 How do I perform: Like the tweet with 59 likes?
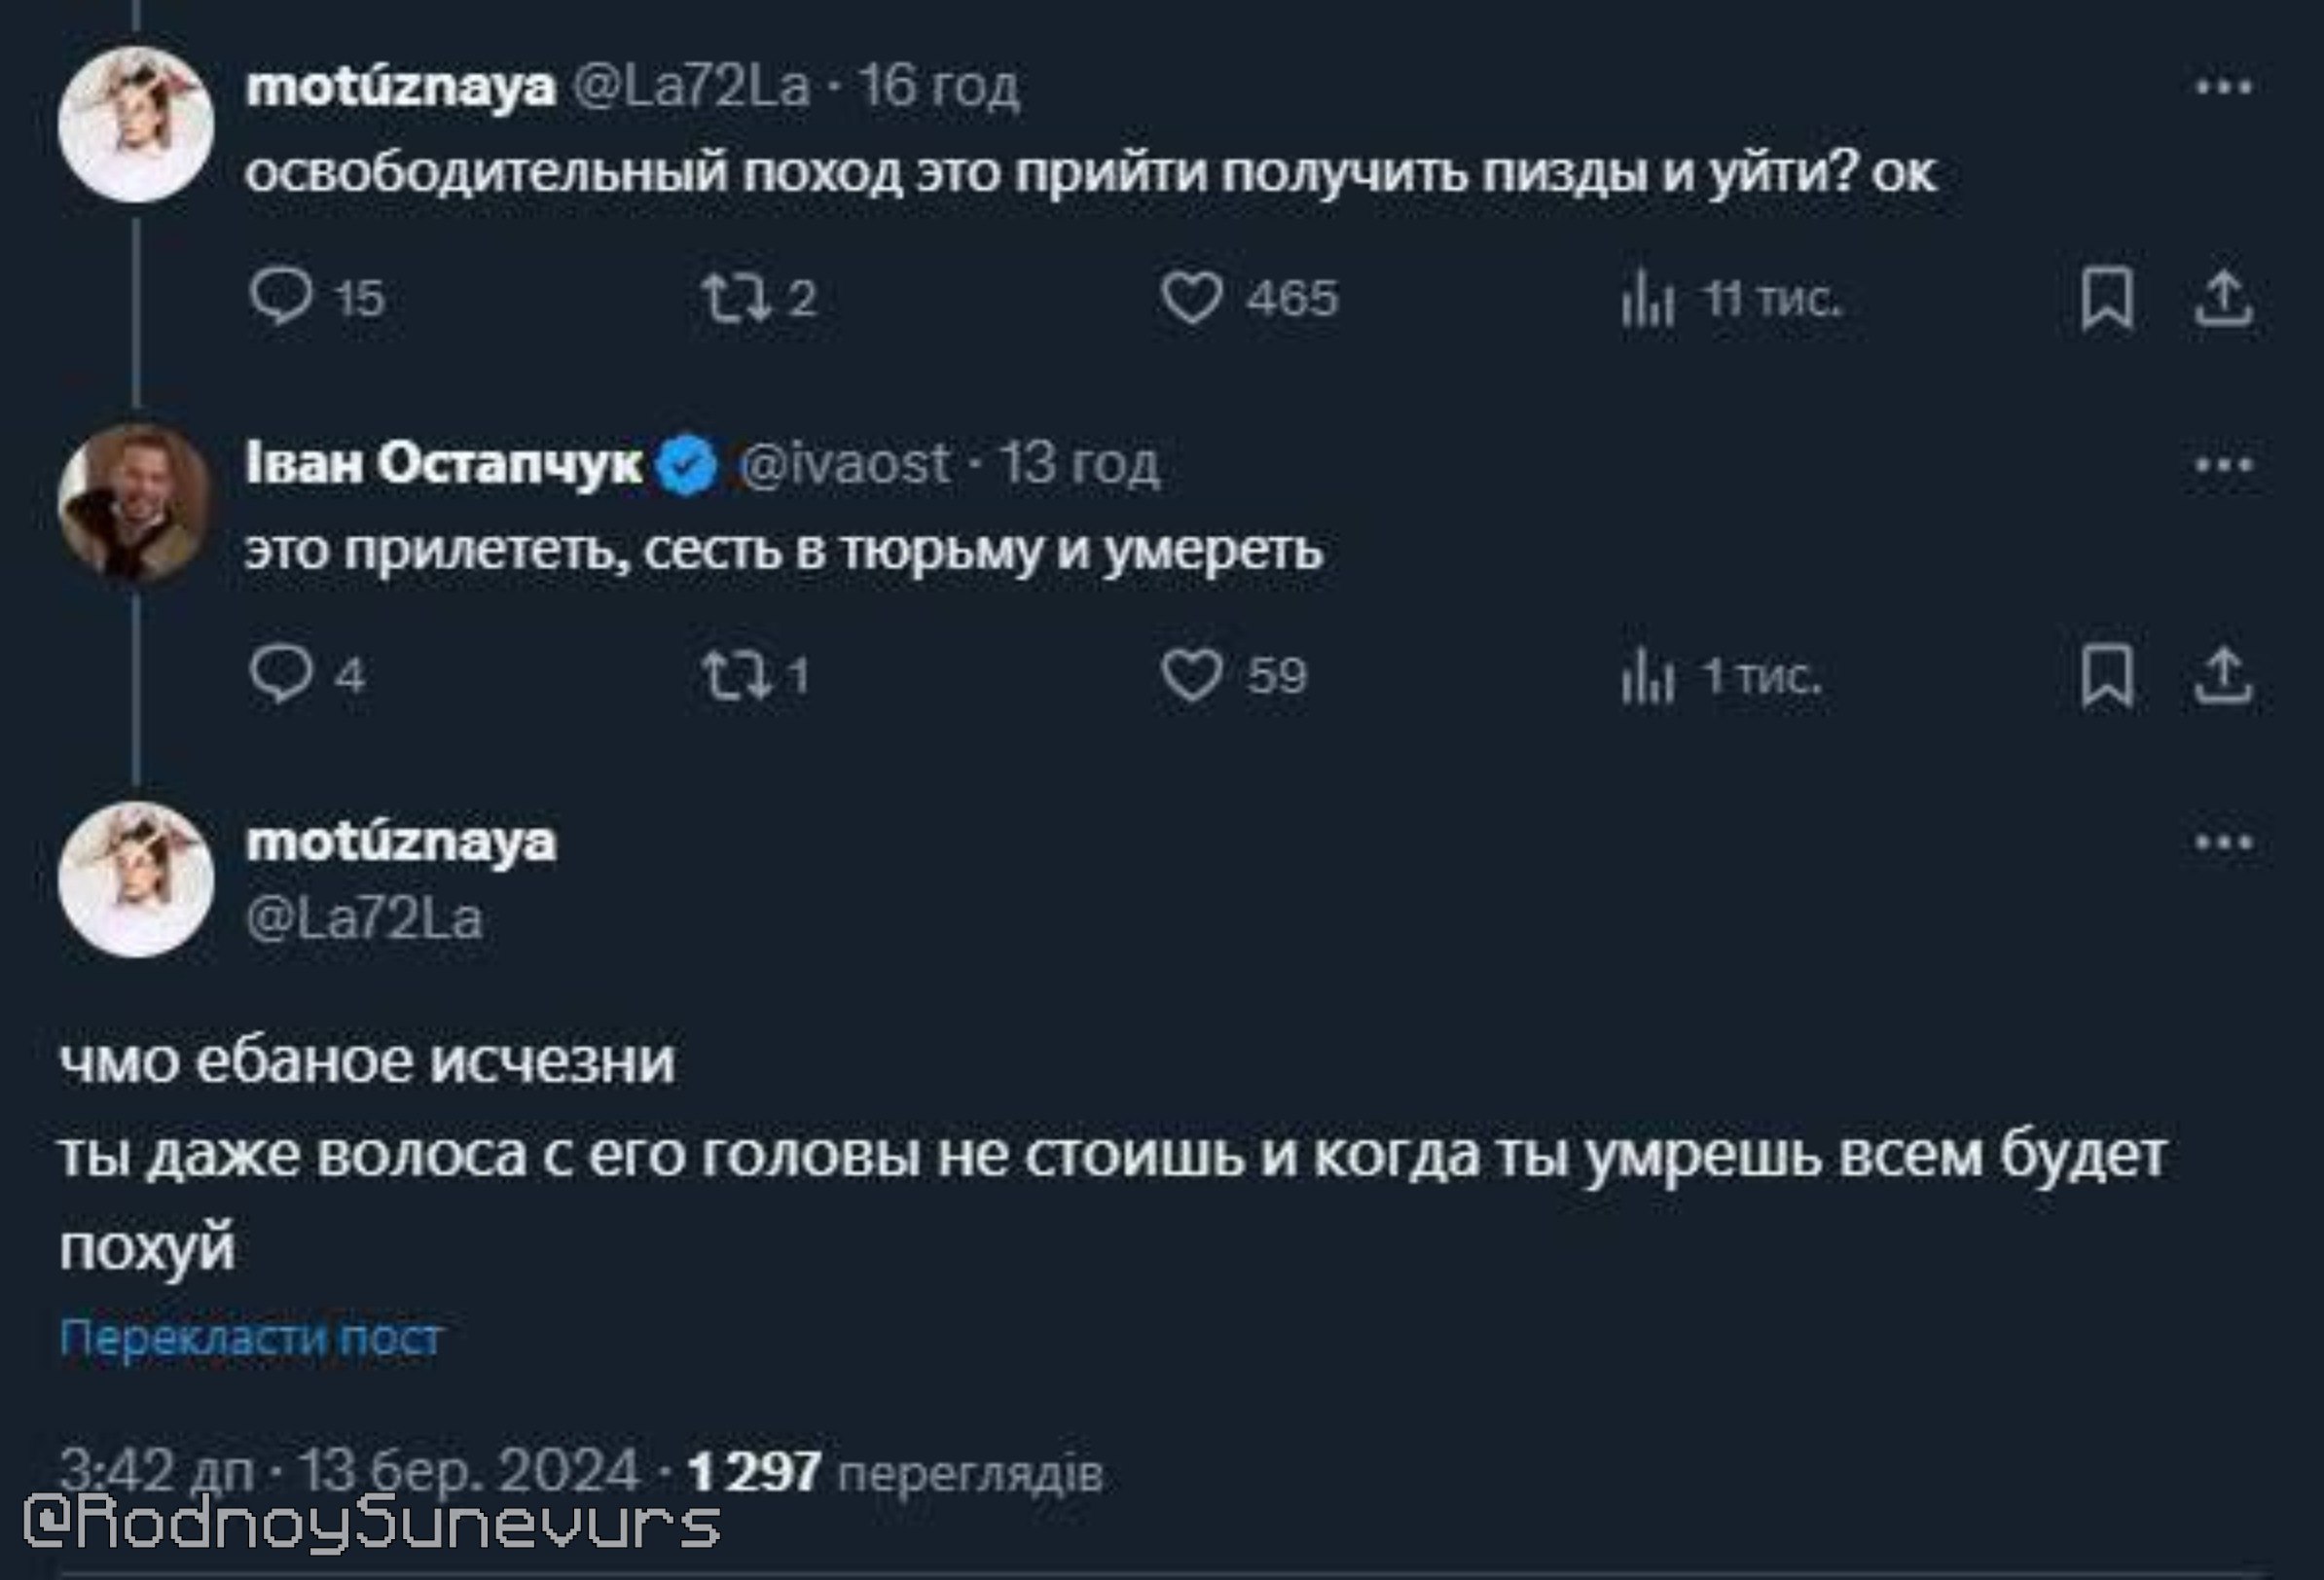(x=1192, y=675)
